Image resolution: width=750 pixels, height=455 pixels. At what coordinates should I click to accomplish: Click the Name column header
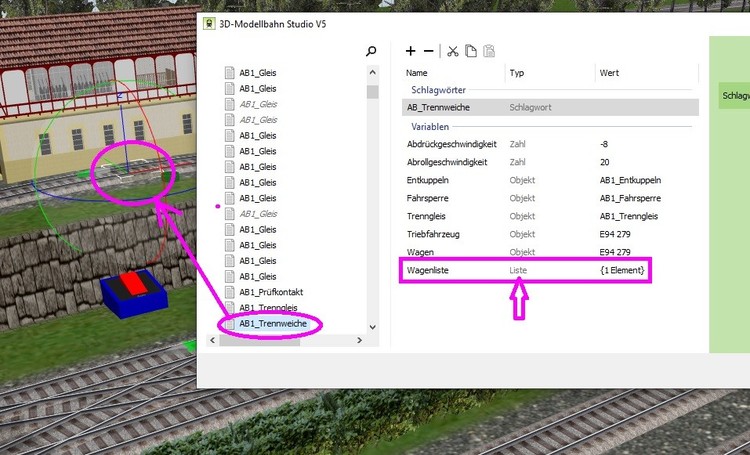[417, 73]
